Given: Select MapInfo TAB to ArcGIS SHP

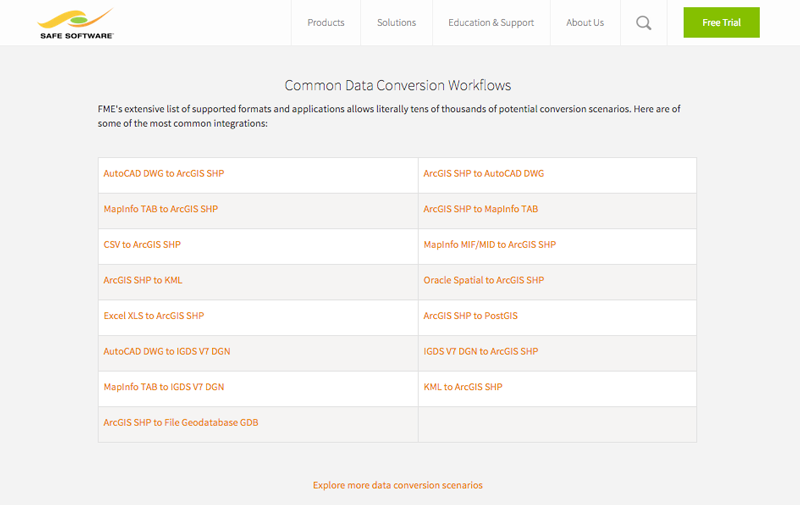Looking at the screenshot, I should [161, 209].
